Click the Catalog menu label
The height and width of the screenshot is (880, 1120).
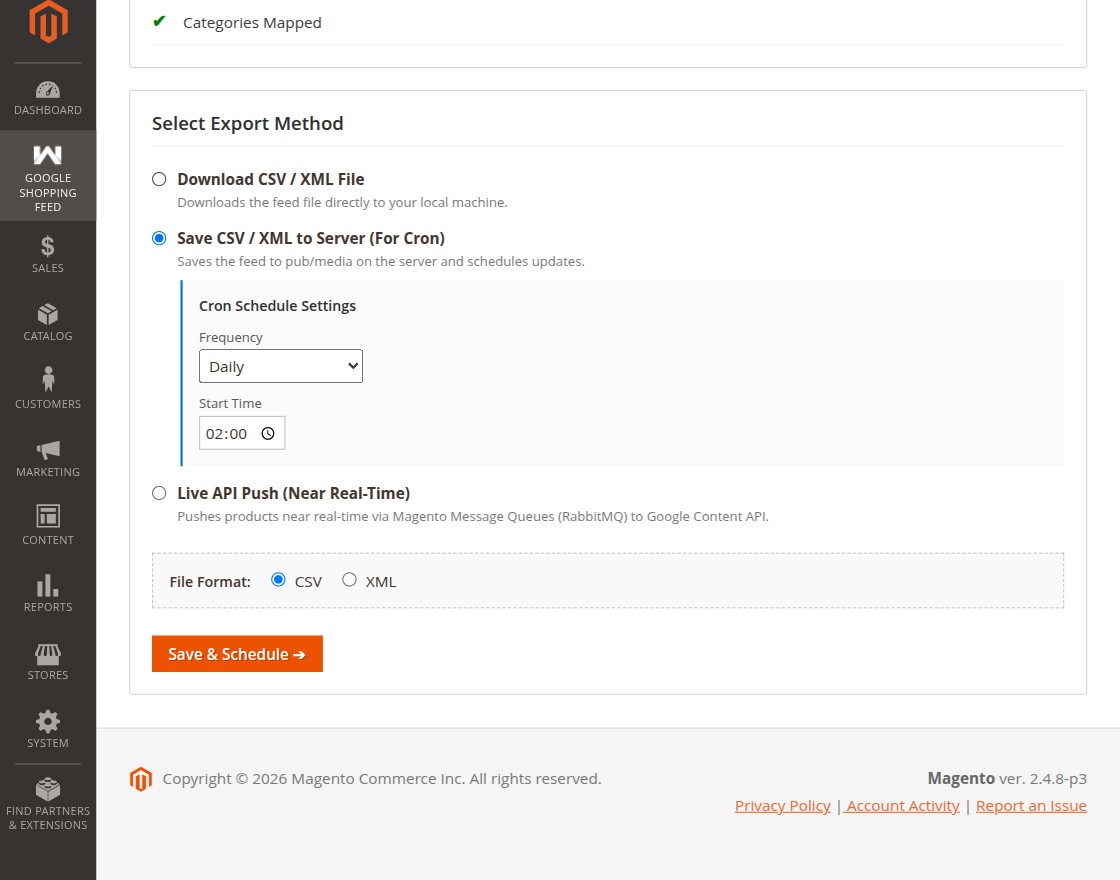(x=48, y=336)
